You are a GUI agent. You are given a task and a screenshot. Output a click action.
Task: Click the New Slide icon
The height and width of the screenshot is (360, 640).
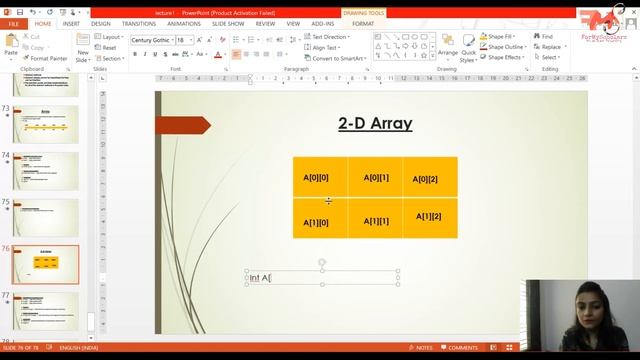tap(83, 40)
